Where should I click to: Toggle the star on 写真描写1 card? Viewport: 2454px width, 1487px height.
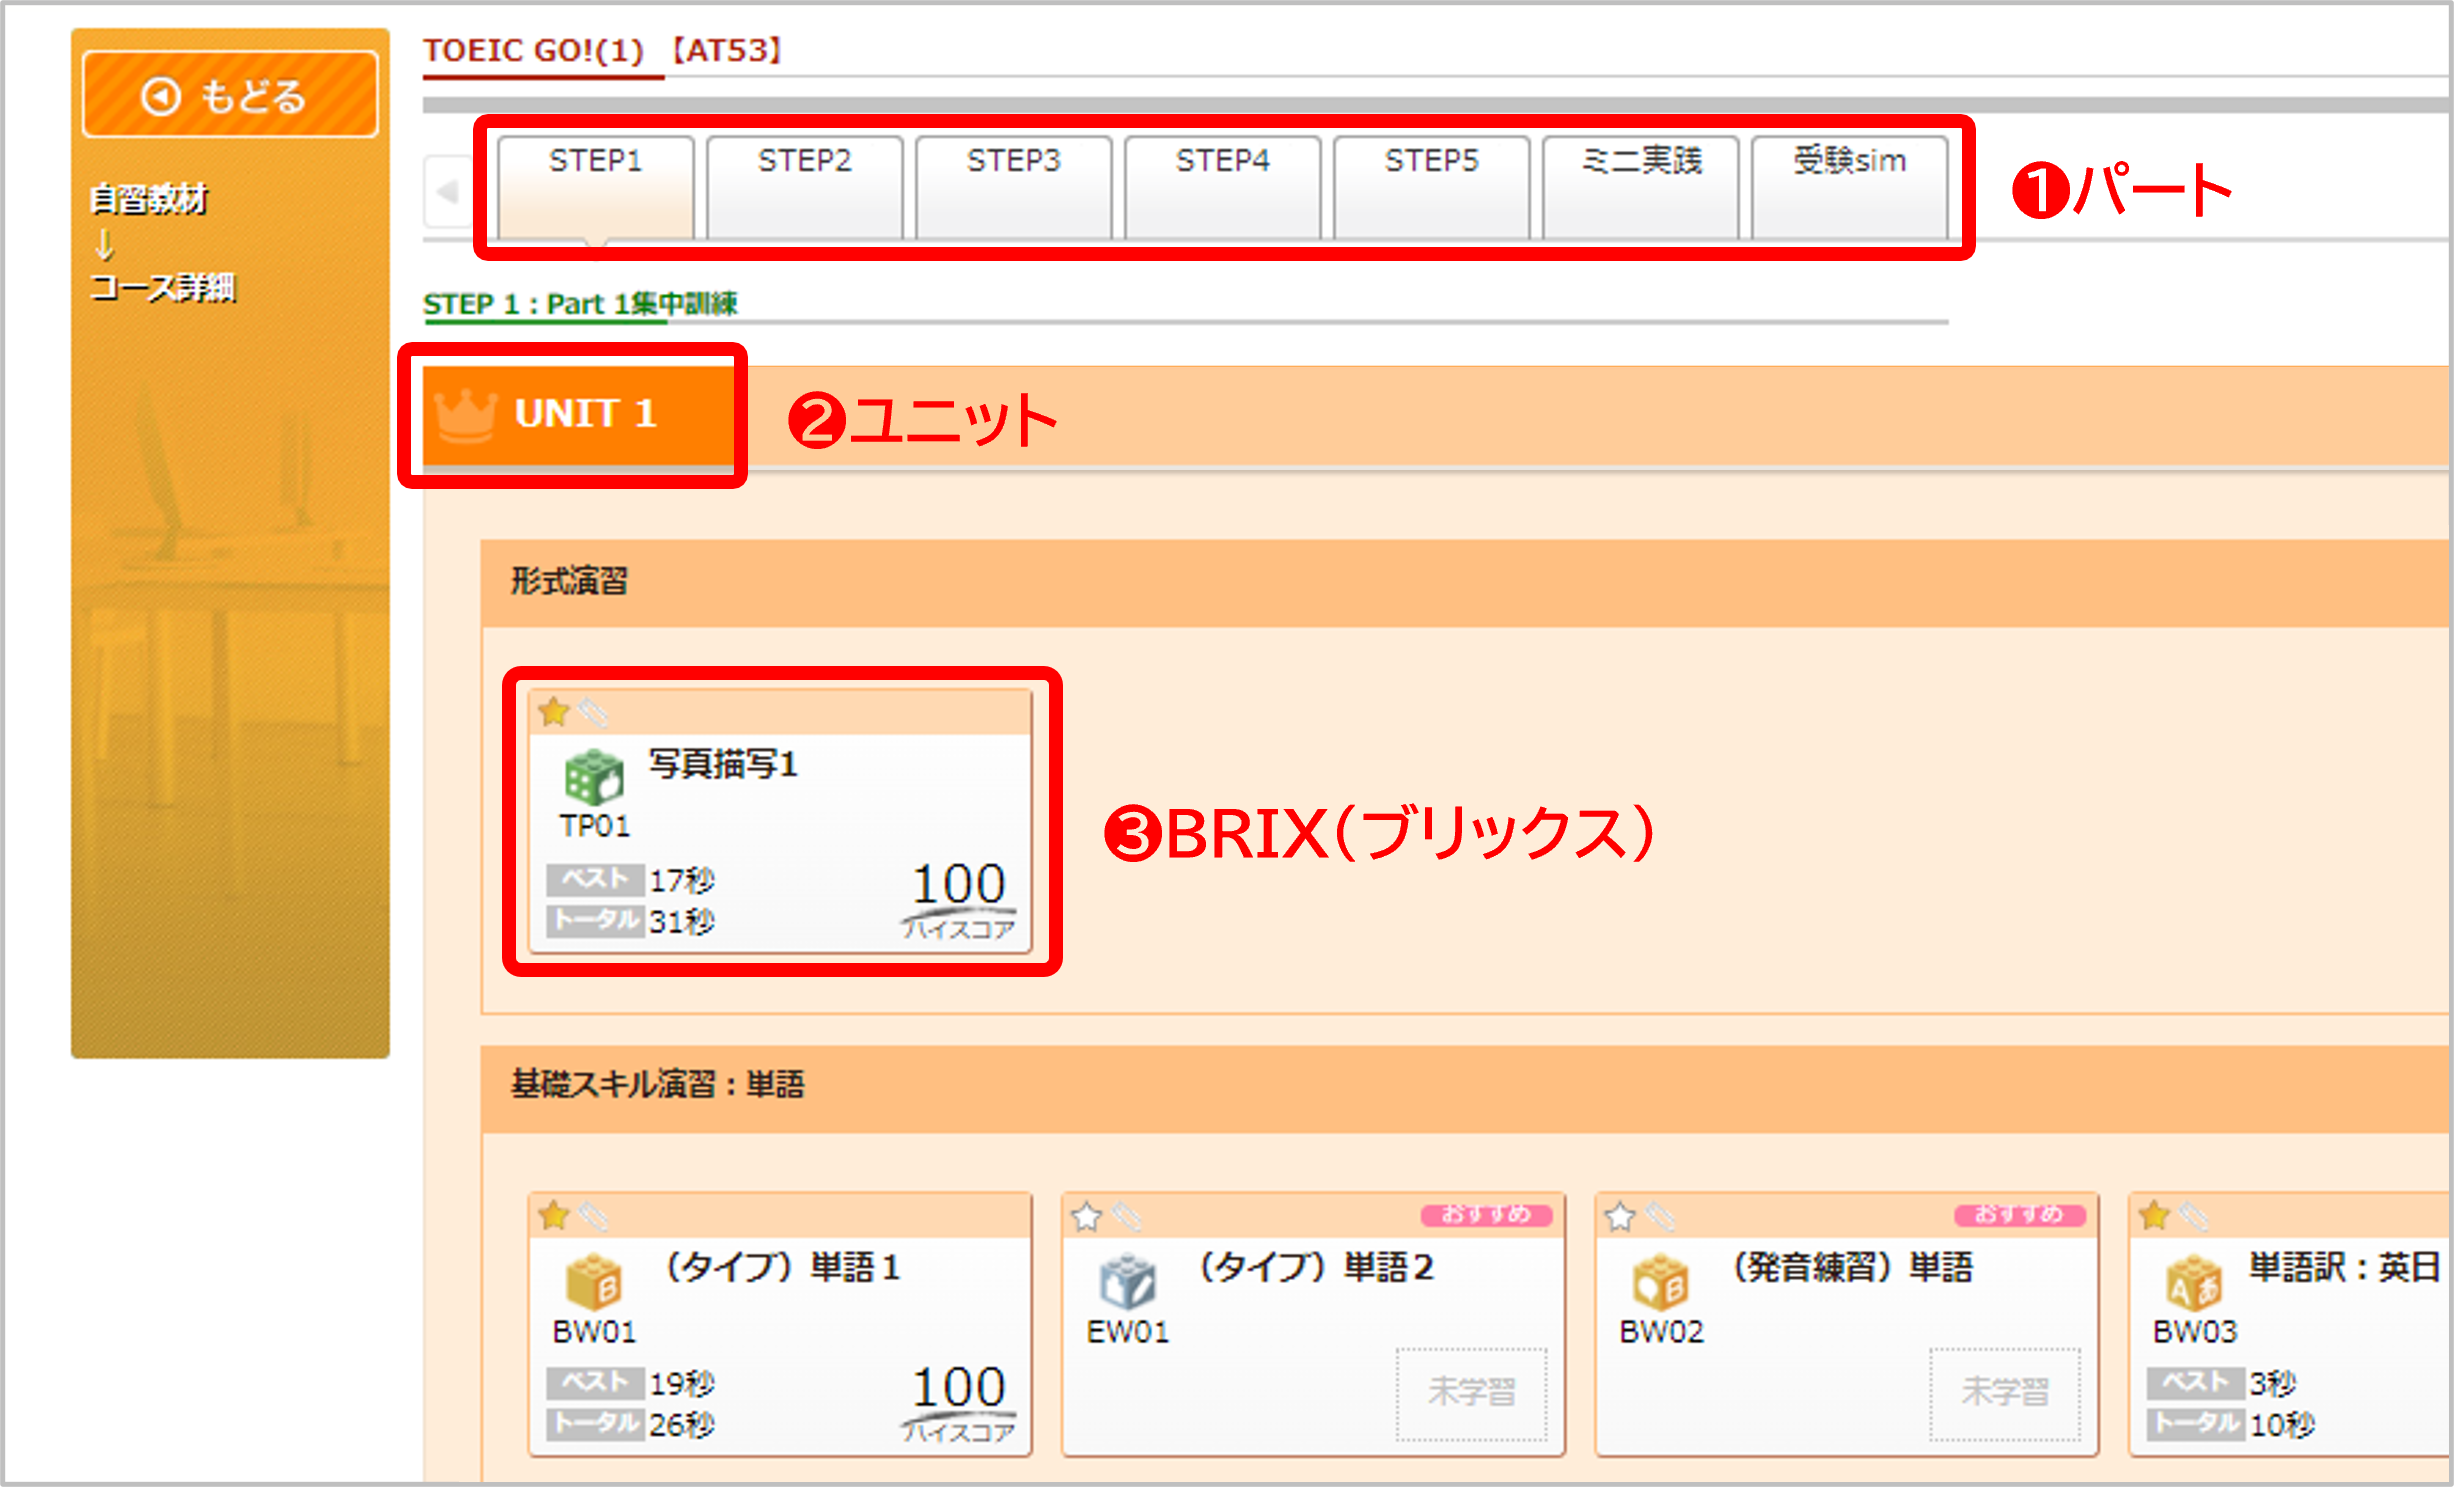click(554, 712)
